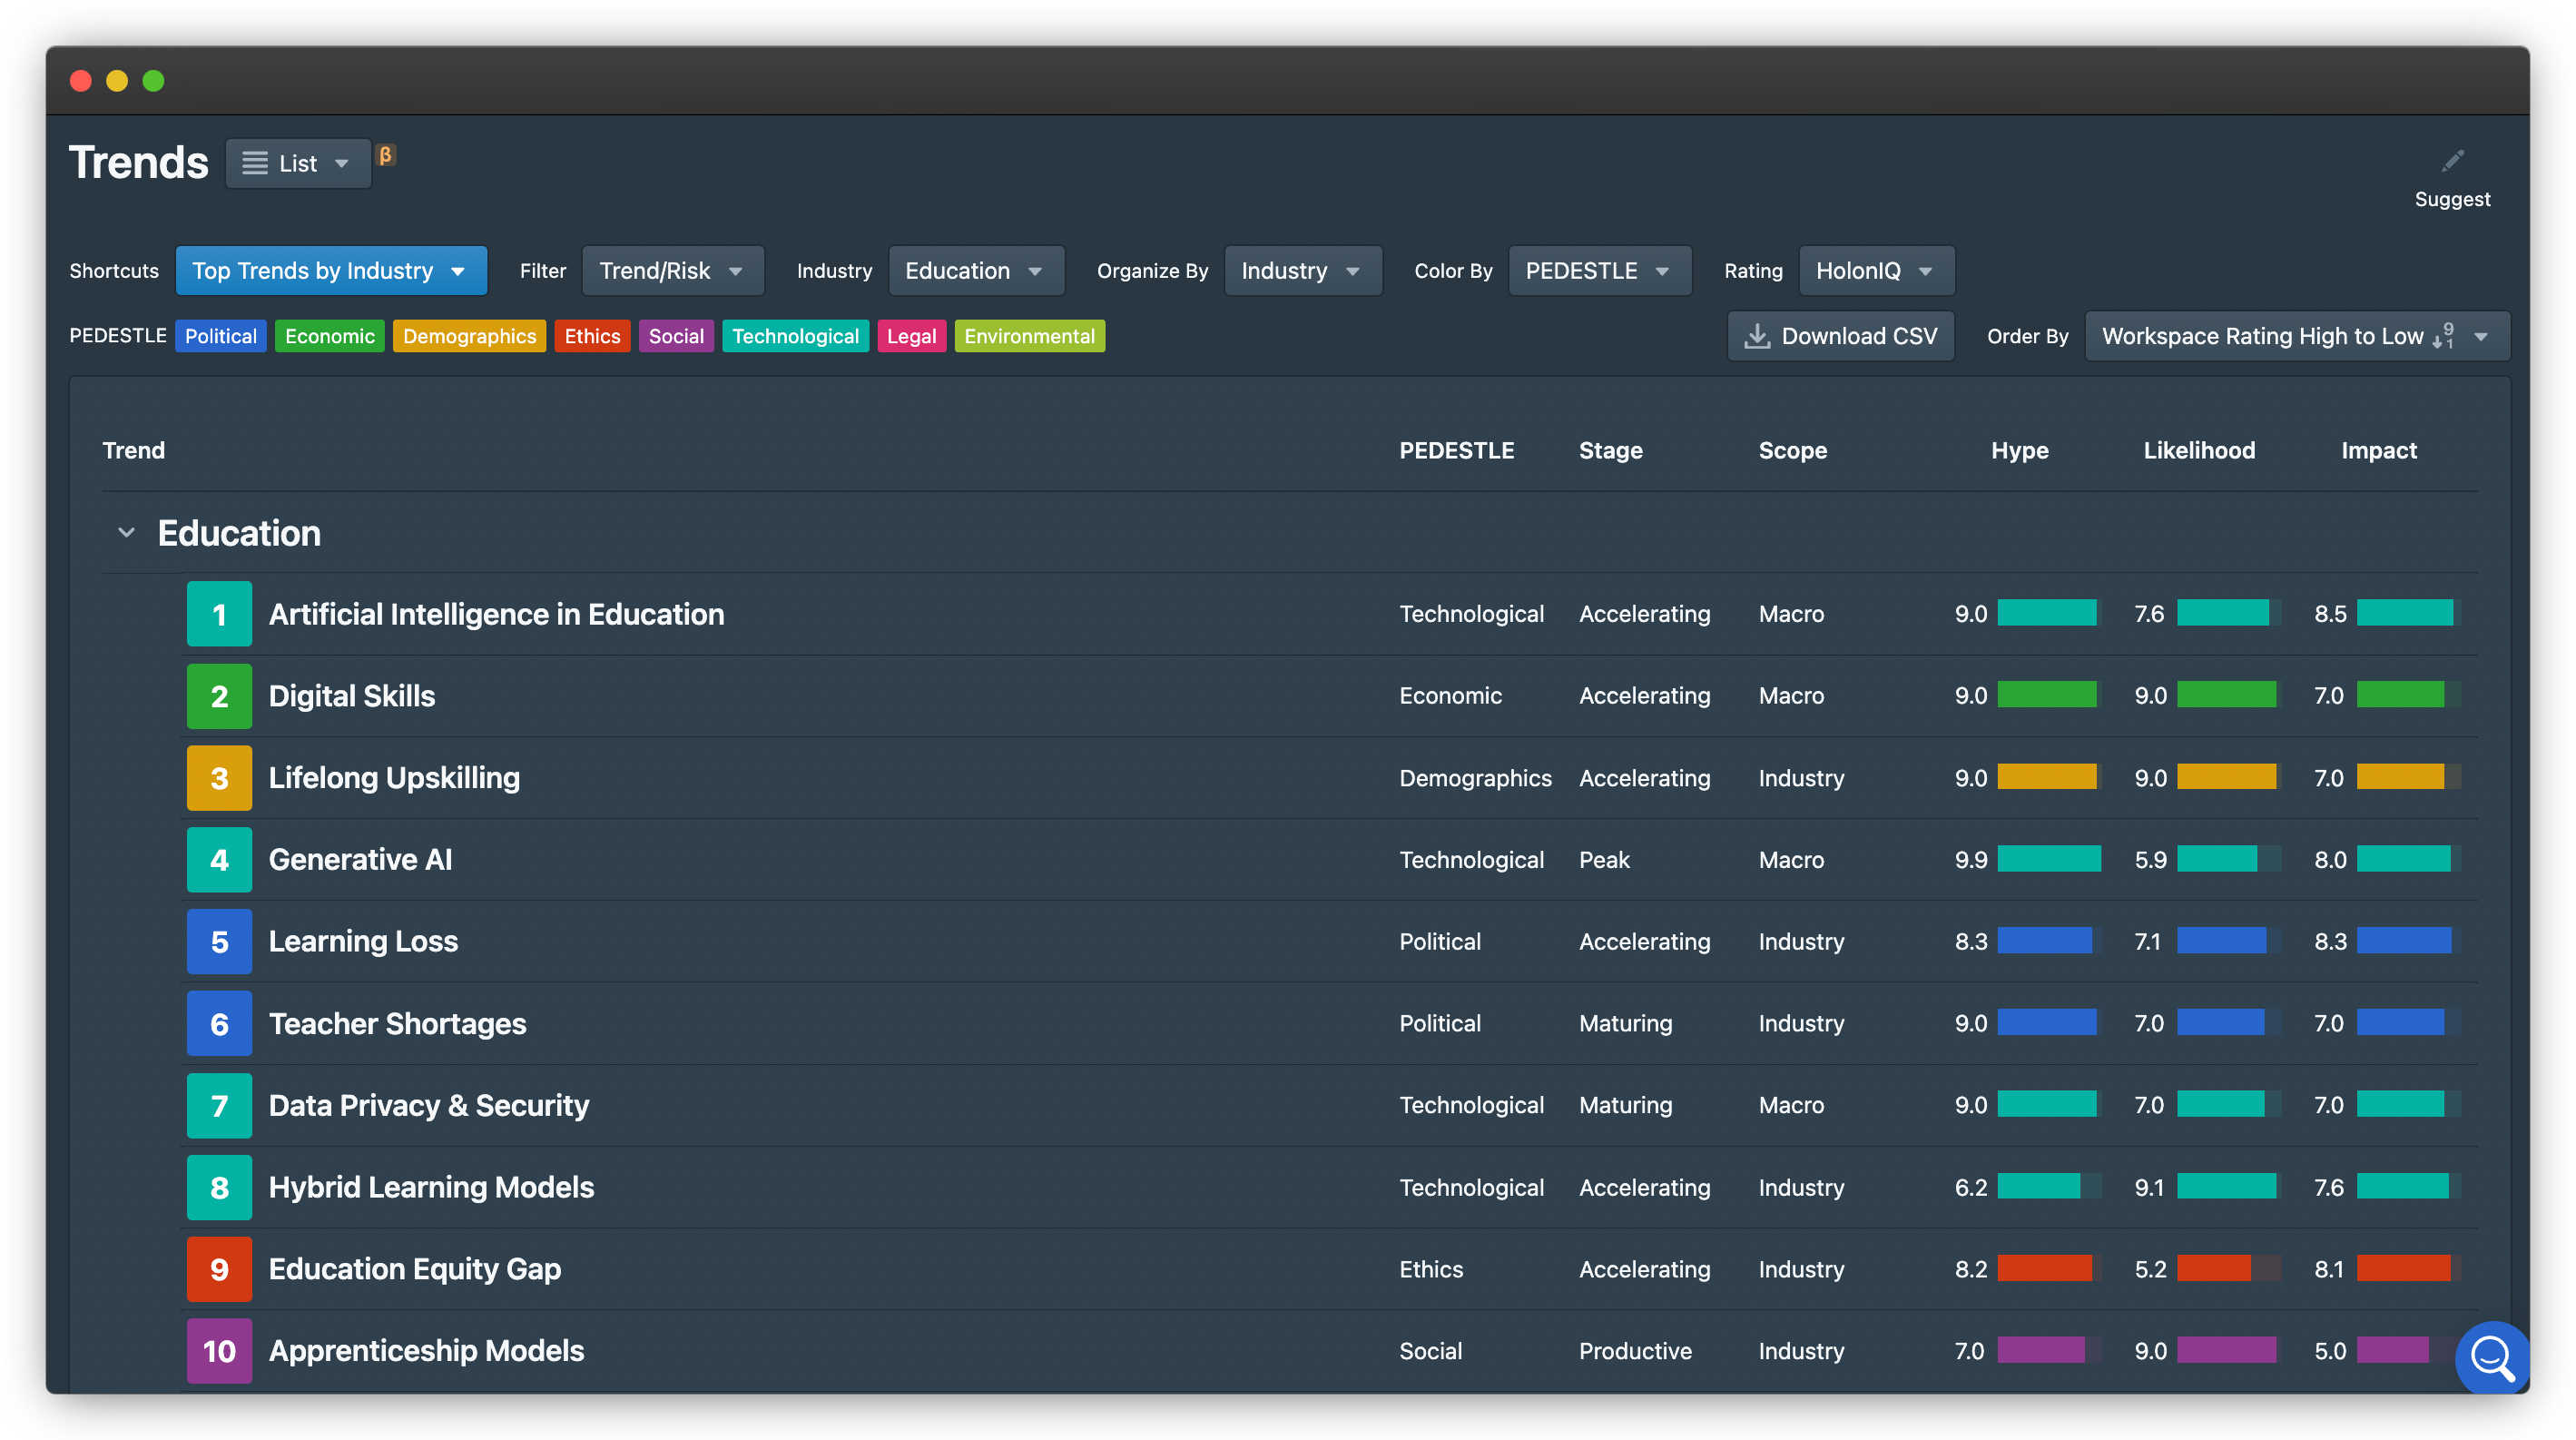Open the Generative AI trend link
The height and width of the screenshot is (1440, 2576).
point(360,859)
